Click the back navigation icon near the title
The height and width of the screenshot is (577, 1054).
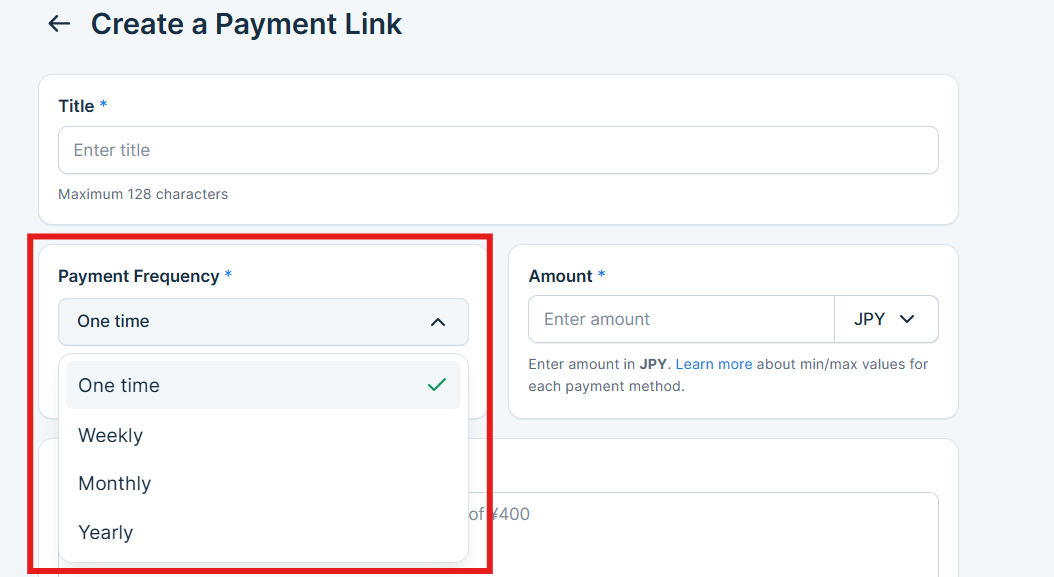click(x=58, y=24)
